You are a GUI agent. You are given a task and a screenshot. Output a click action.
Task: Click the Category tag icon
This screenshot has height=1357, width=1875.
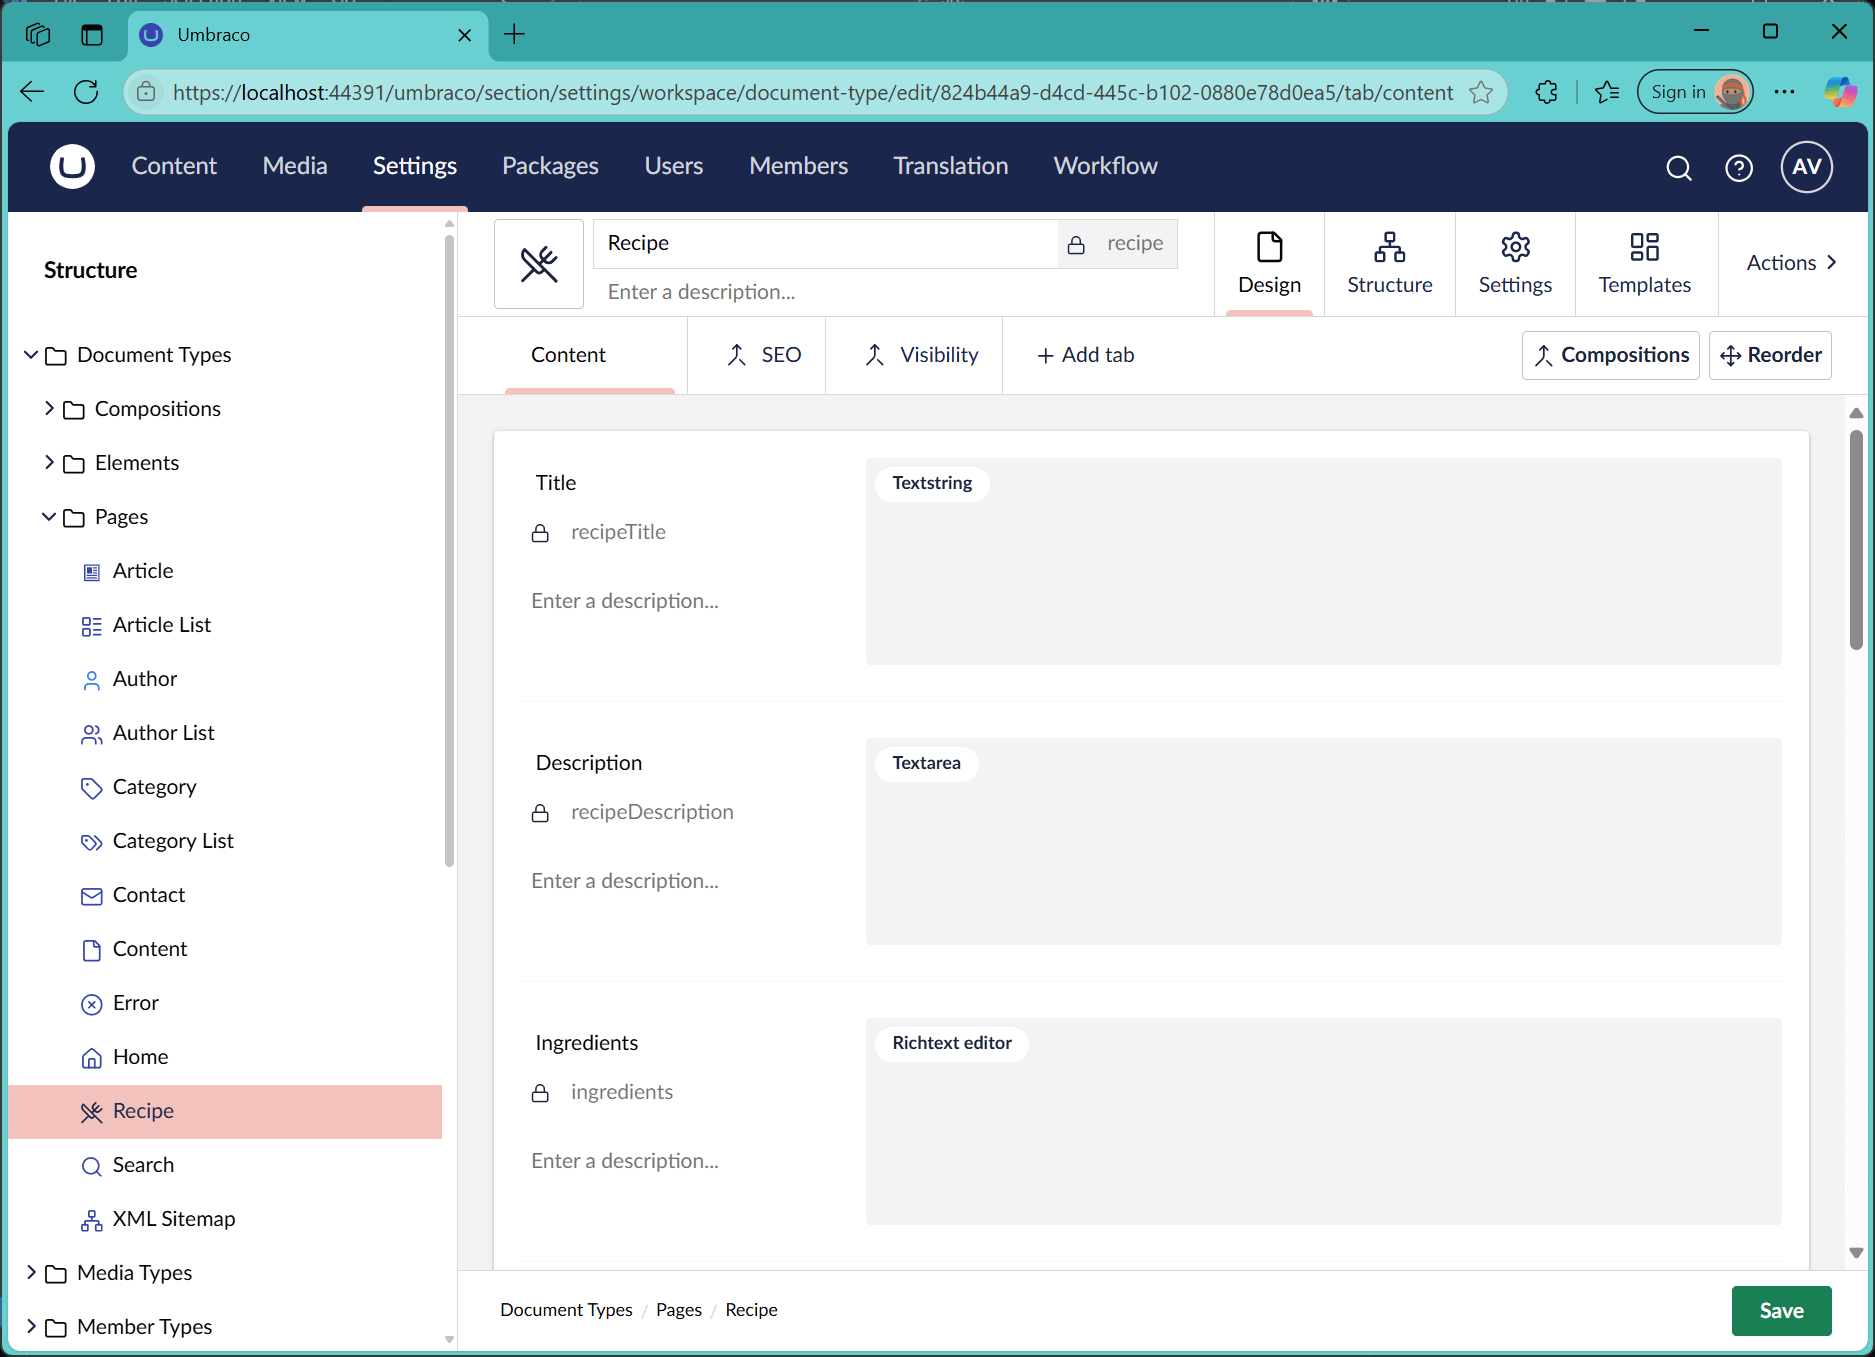tap(91, 788)
